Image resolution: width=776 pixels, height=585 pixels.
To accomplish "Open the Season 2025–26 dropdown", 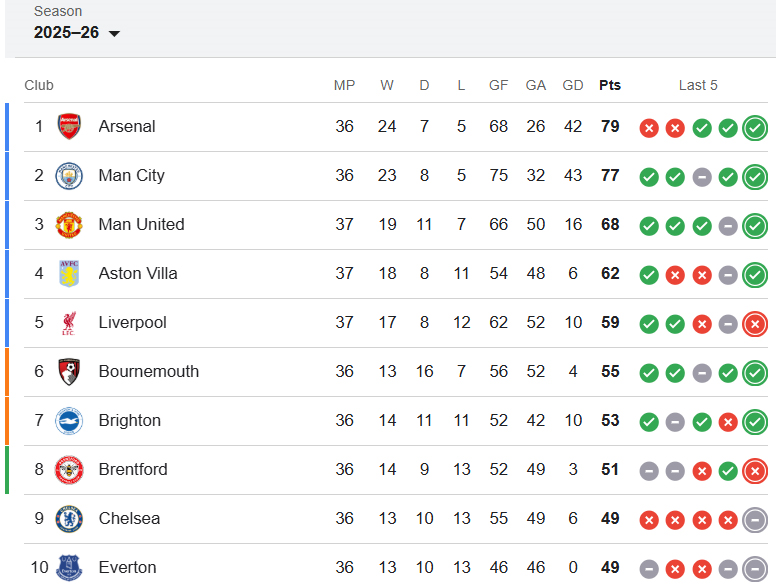I will (77, 33).
